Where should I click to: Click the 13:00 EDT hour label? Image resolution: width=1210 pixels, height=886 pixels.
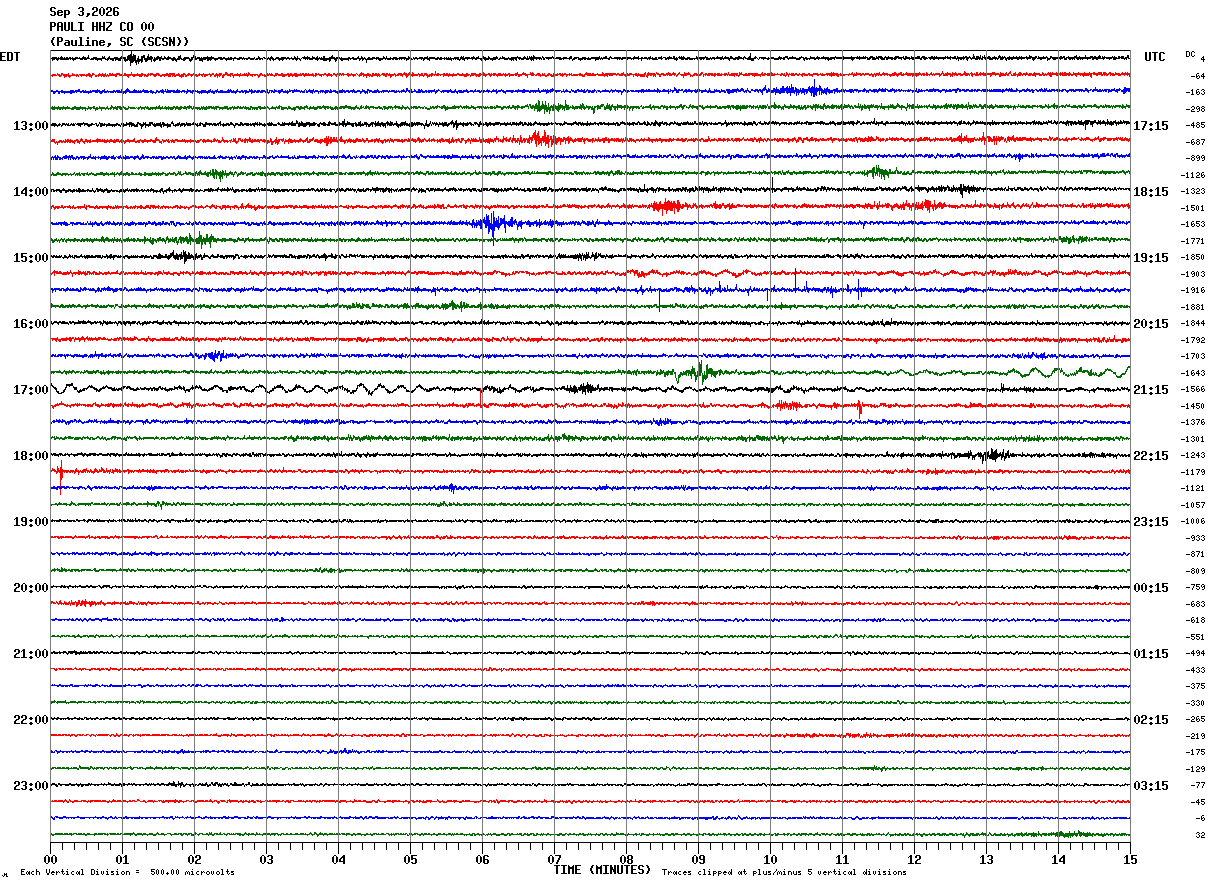click(30, 125)
